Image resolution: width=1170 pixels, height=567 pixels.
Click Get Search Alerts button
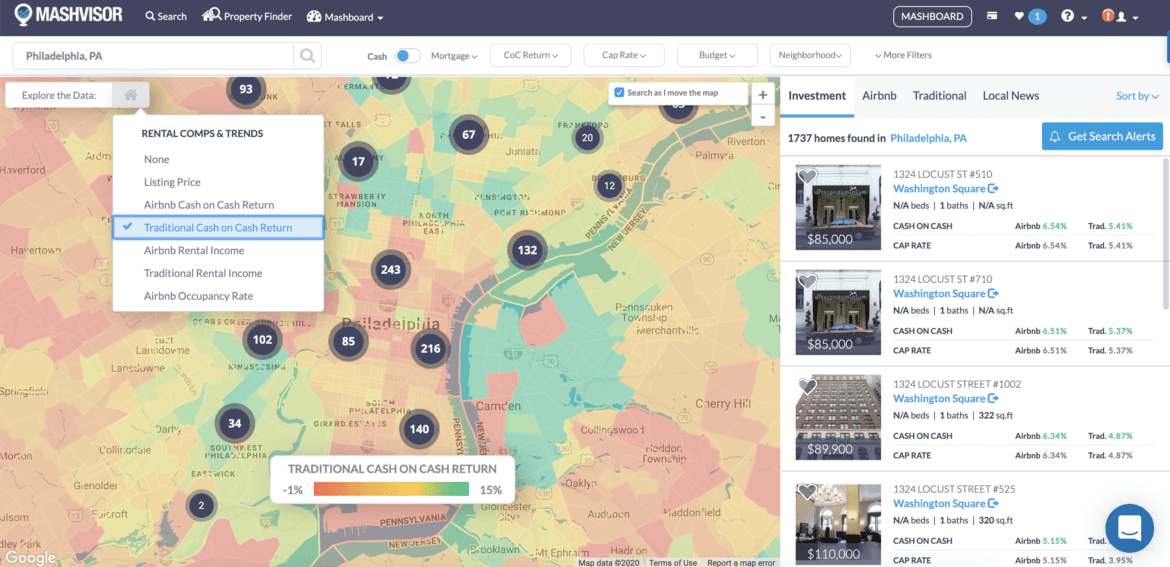[x=1102, y=137]
